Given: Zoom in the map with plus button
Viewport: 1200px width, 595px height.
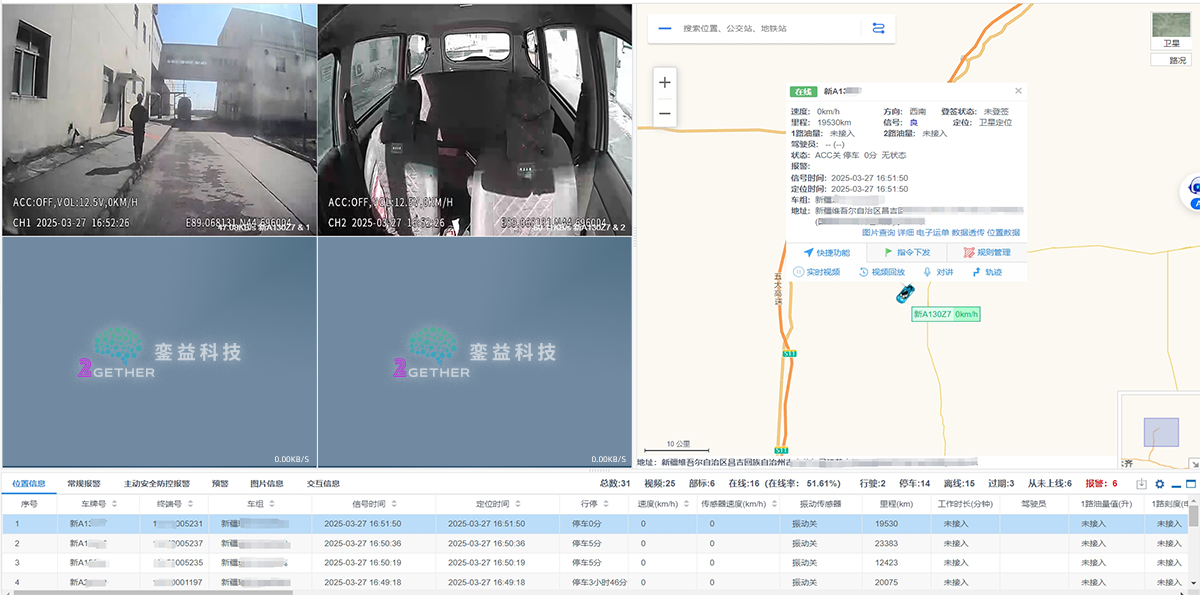Looking at the screenshot, I should click(x=665, y=82).
